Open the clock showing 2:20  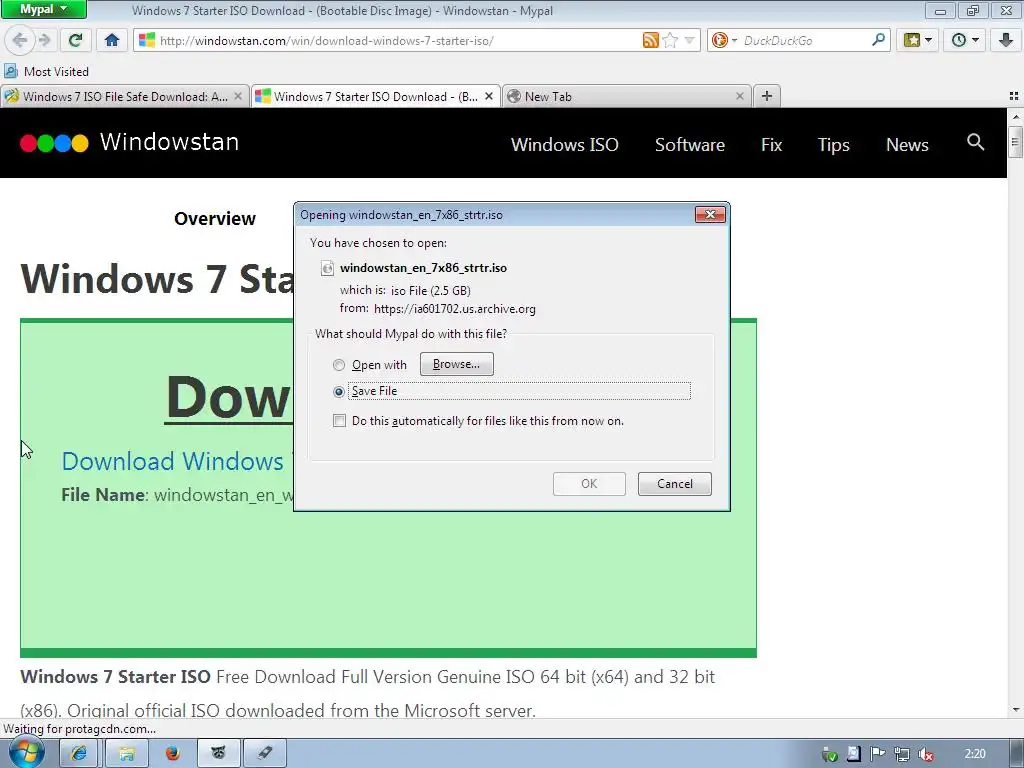[x=974, y=754]
